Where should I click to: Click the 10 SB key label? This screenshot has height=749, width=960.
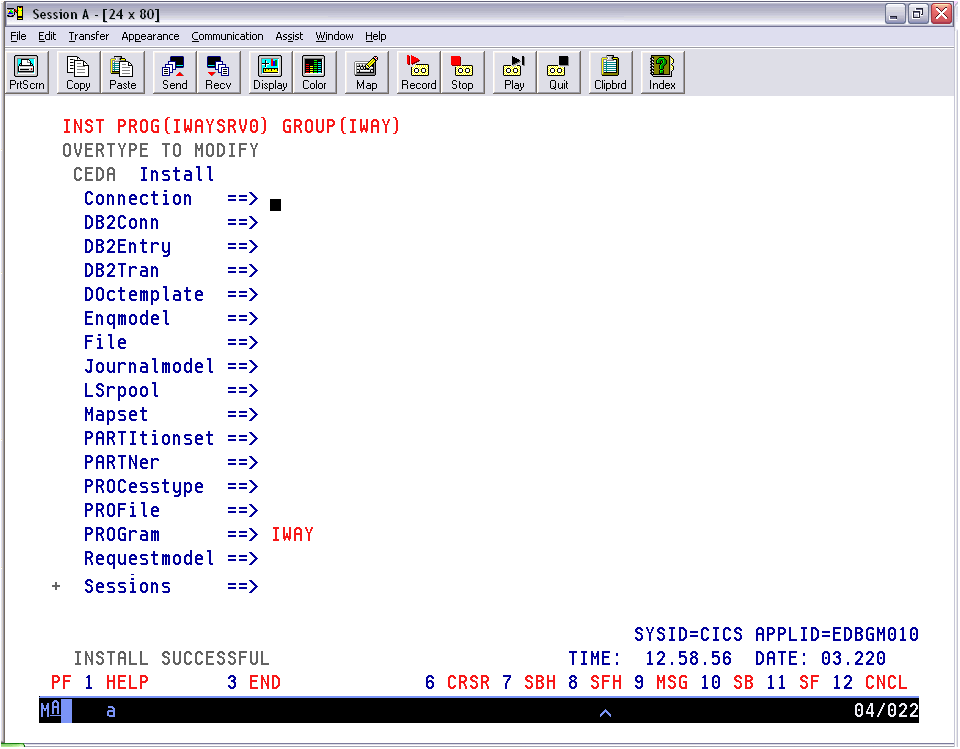coord(727,683)
